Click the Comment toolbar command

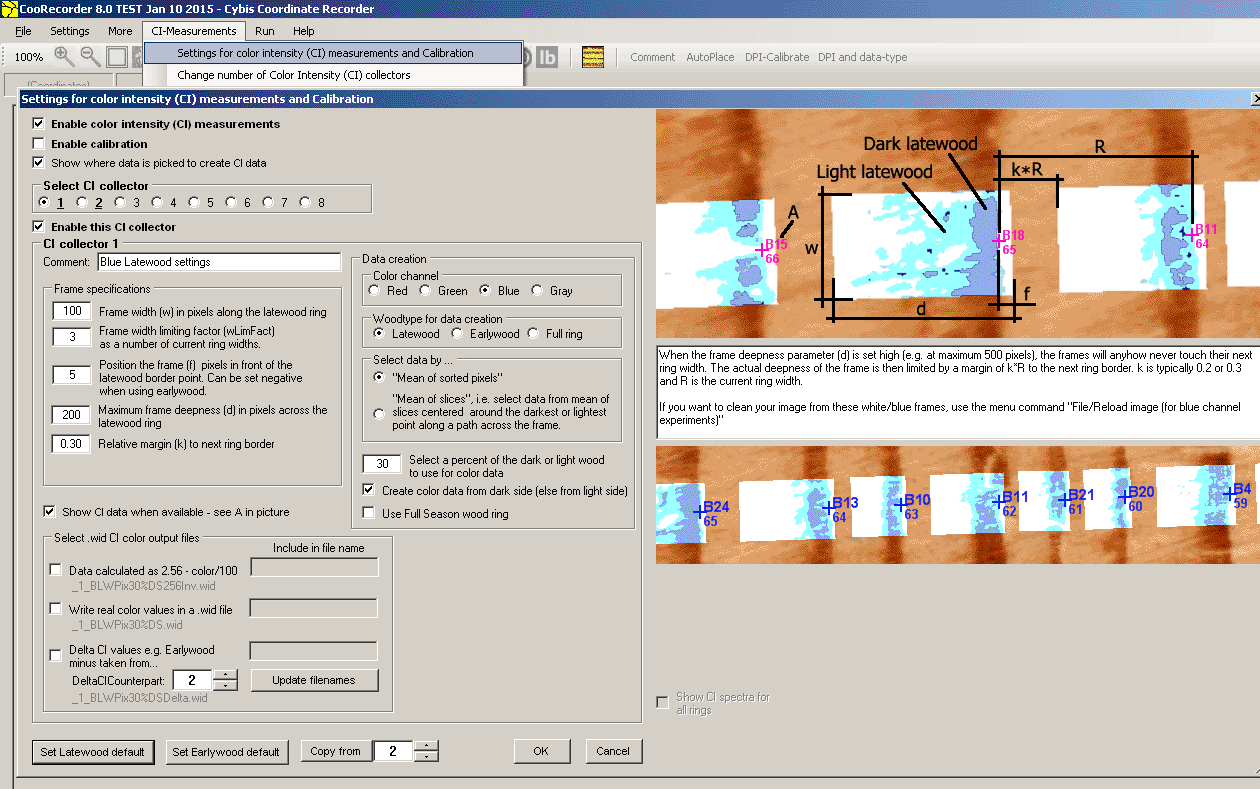[x=653, y=57]
